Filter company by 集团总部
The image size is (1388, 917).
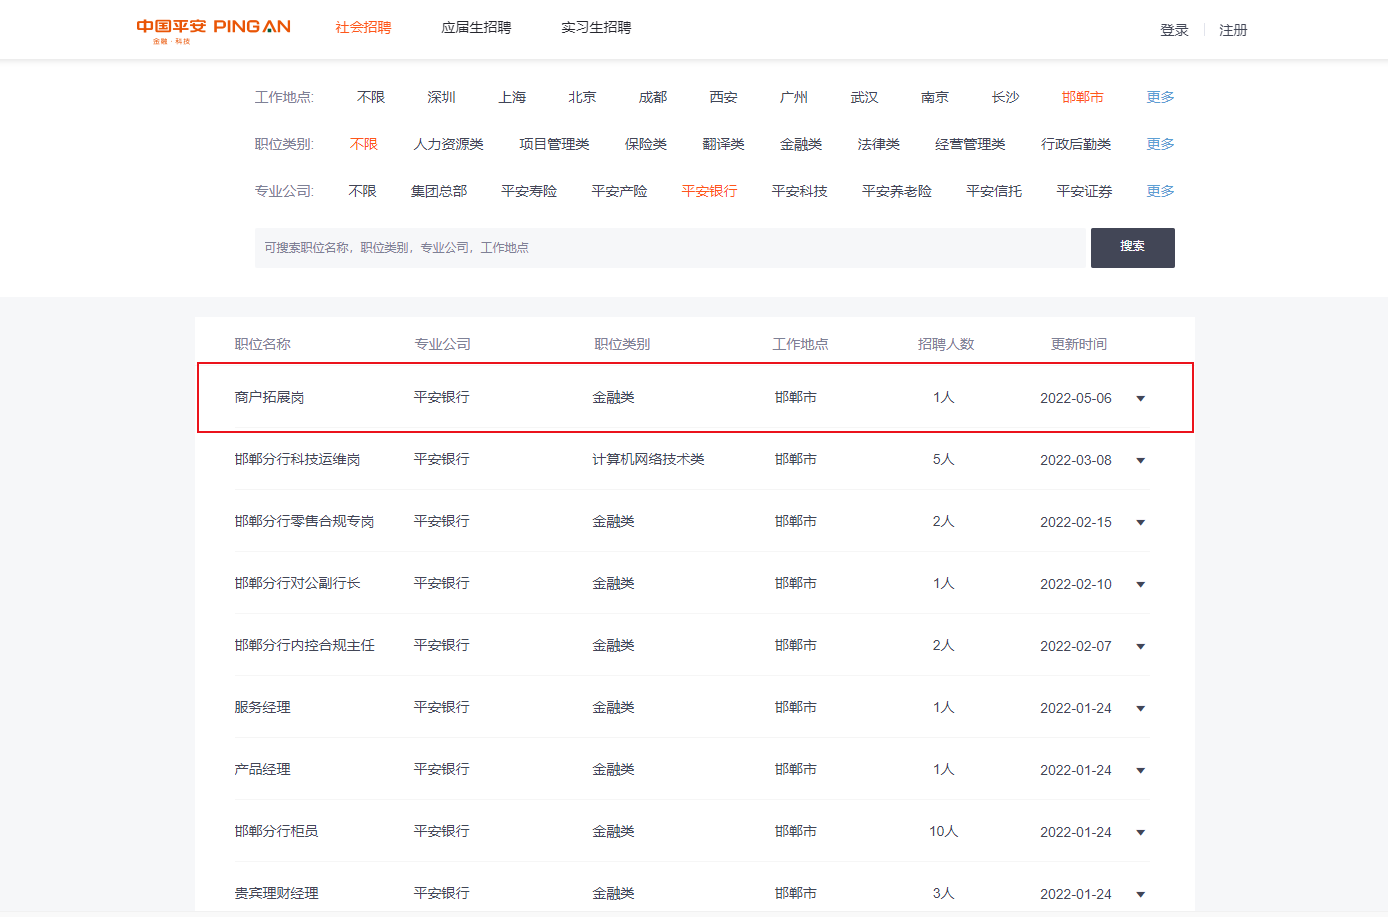click(439, 191)
